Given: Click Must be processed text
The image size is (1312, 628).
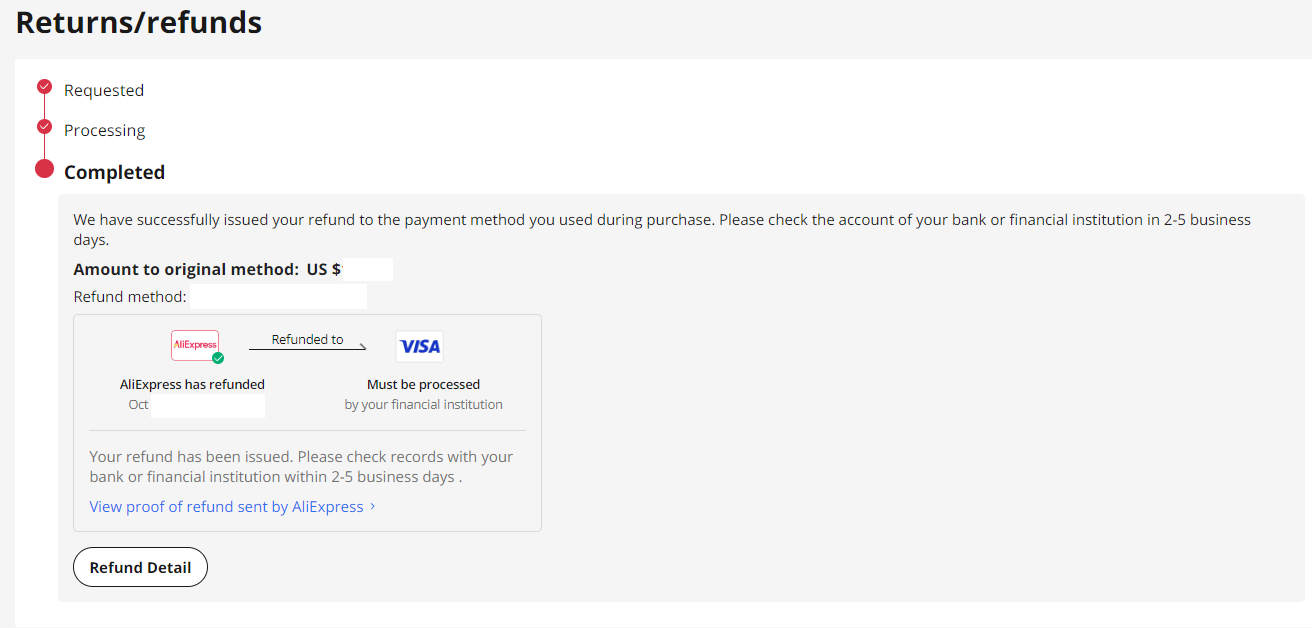Looking at the screenshot, I should [423, 384].
